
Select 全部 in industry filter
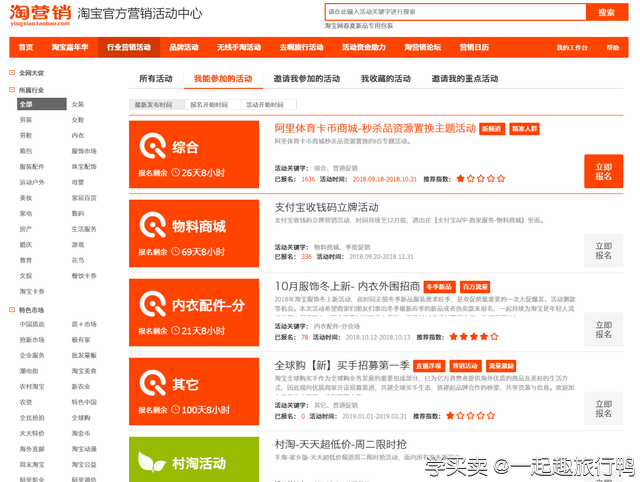coord(42,104)
